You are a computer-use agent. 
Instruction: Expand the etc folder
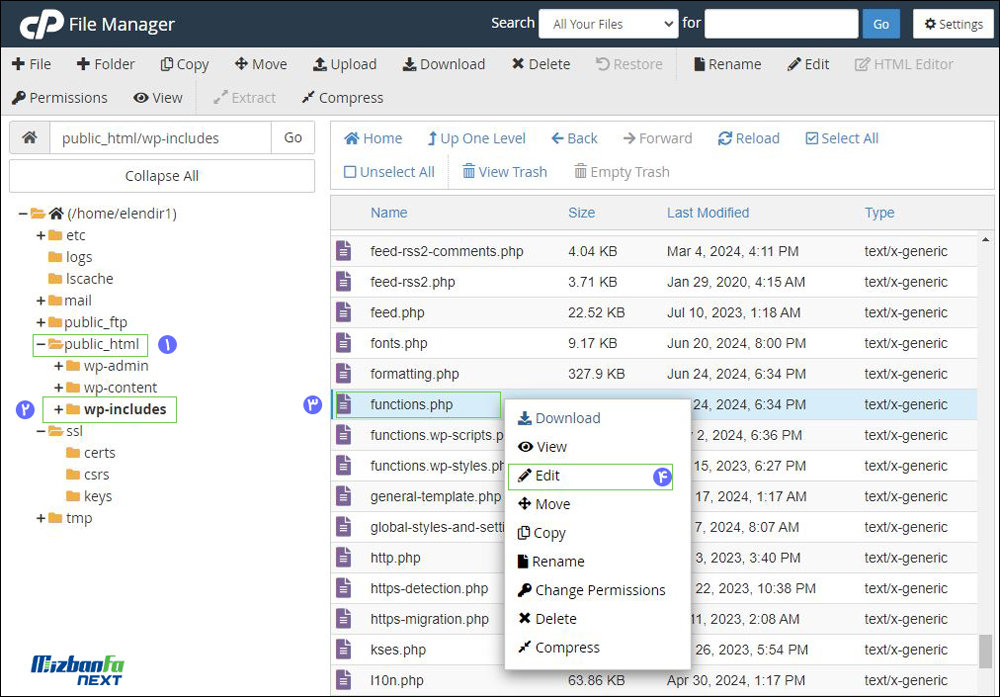[41, 235]
